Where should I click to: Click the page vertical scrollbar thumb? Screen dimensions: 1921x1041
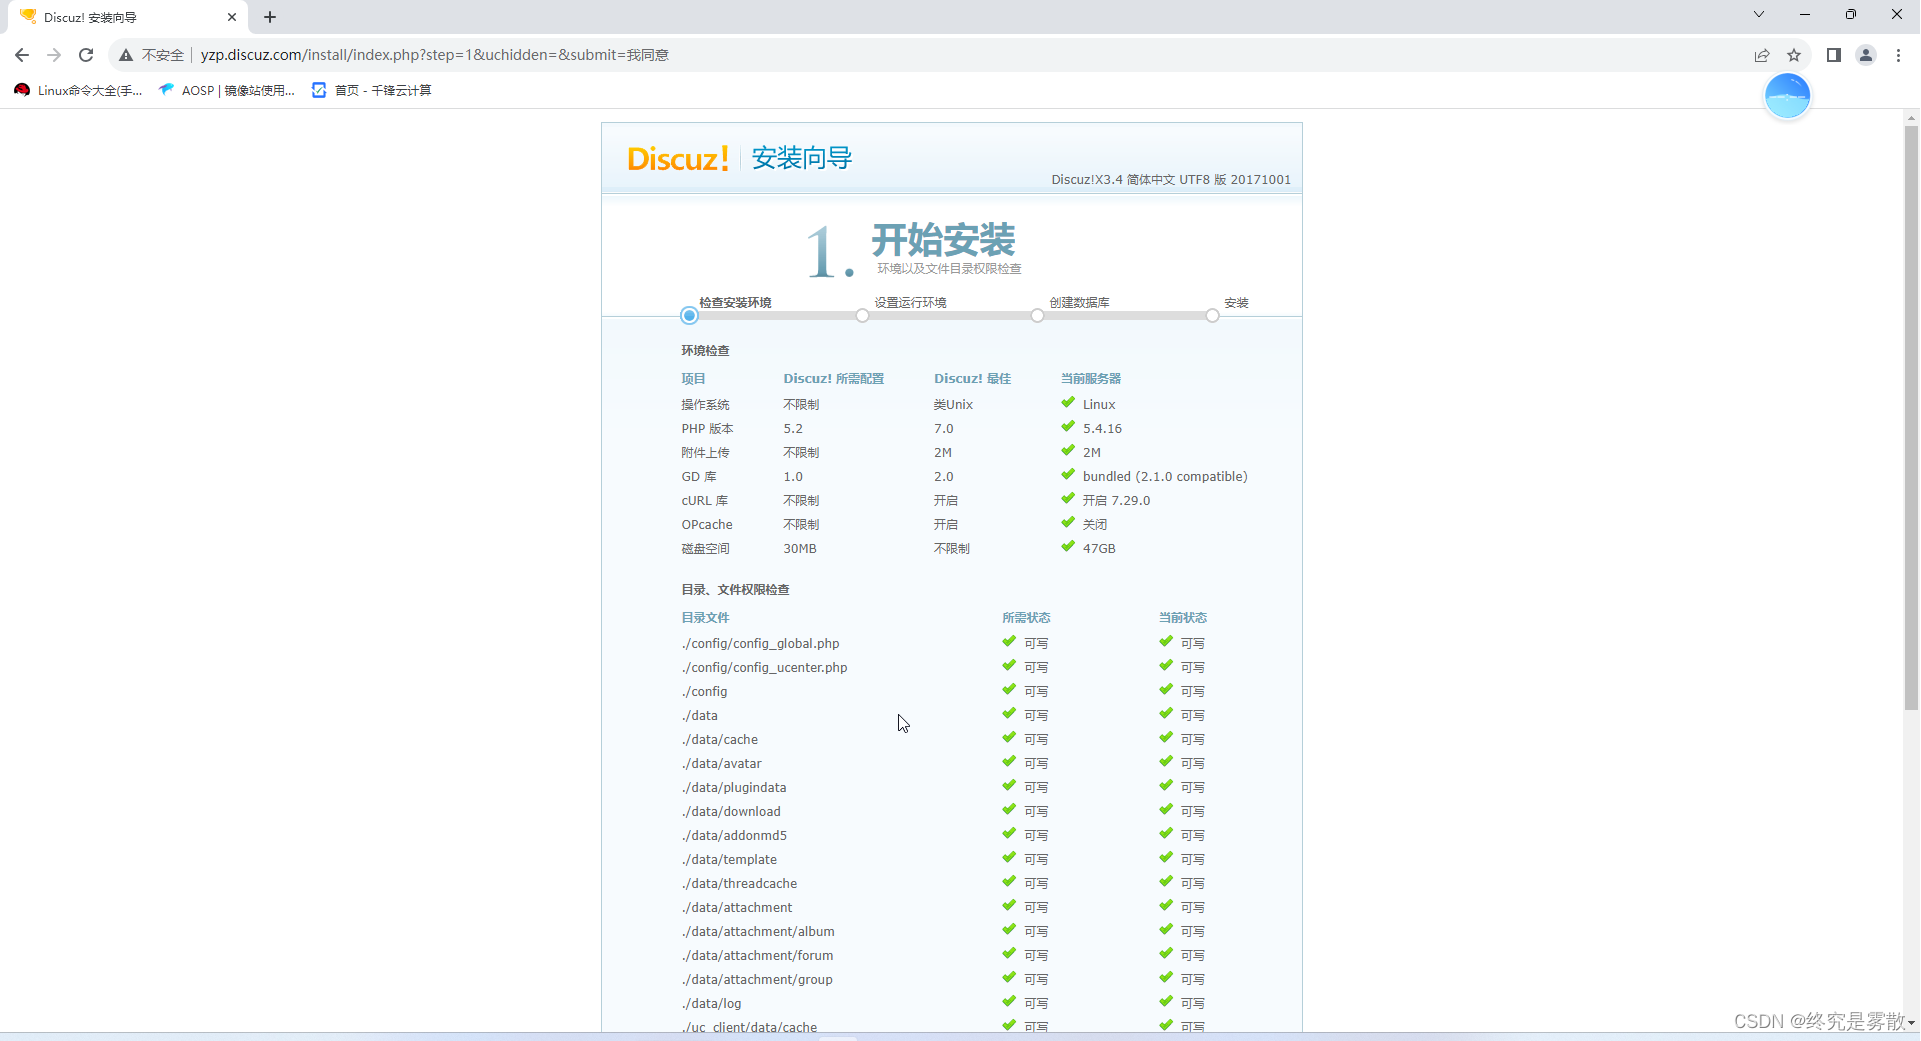pos(1911,418)
